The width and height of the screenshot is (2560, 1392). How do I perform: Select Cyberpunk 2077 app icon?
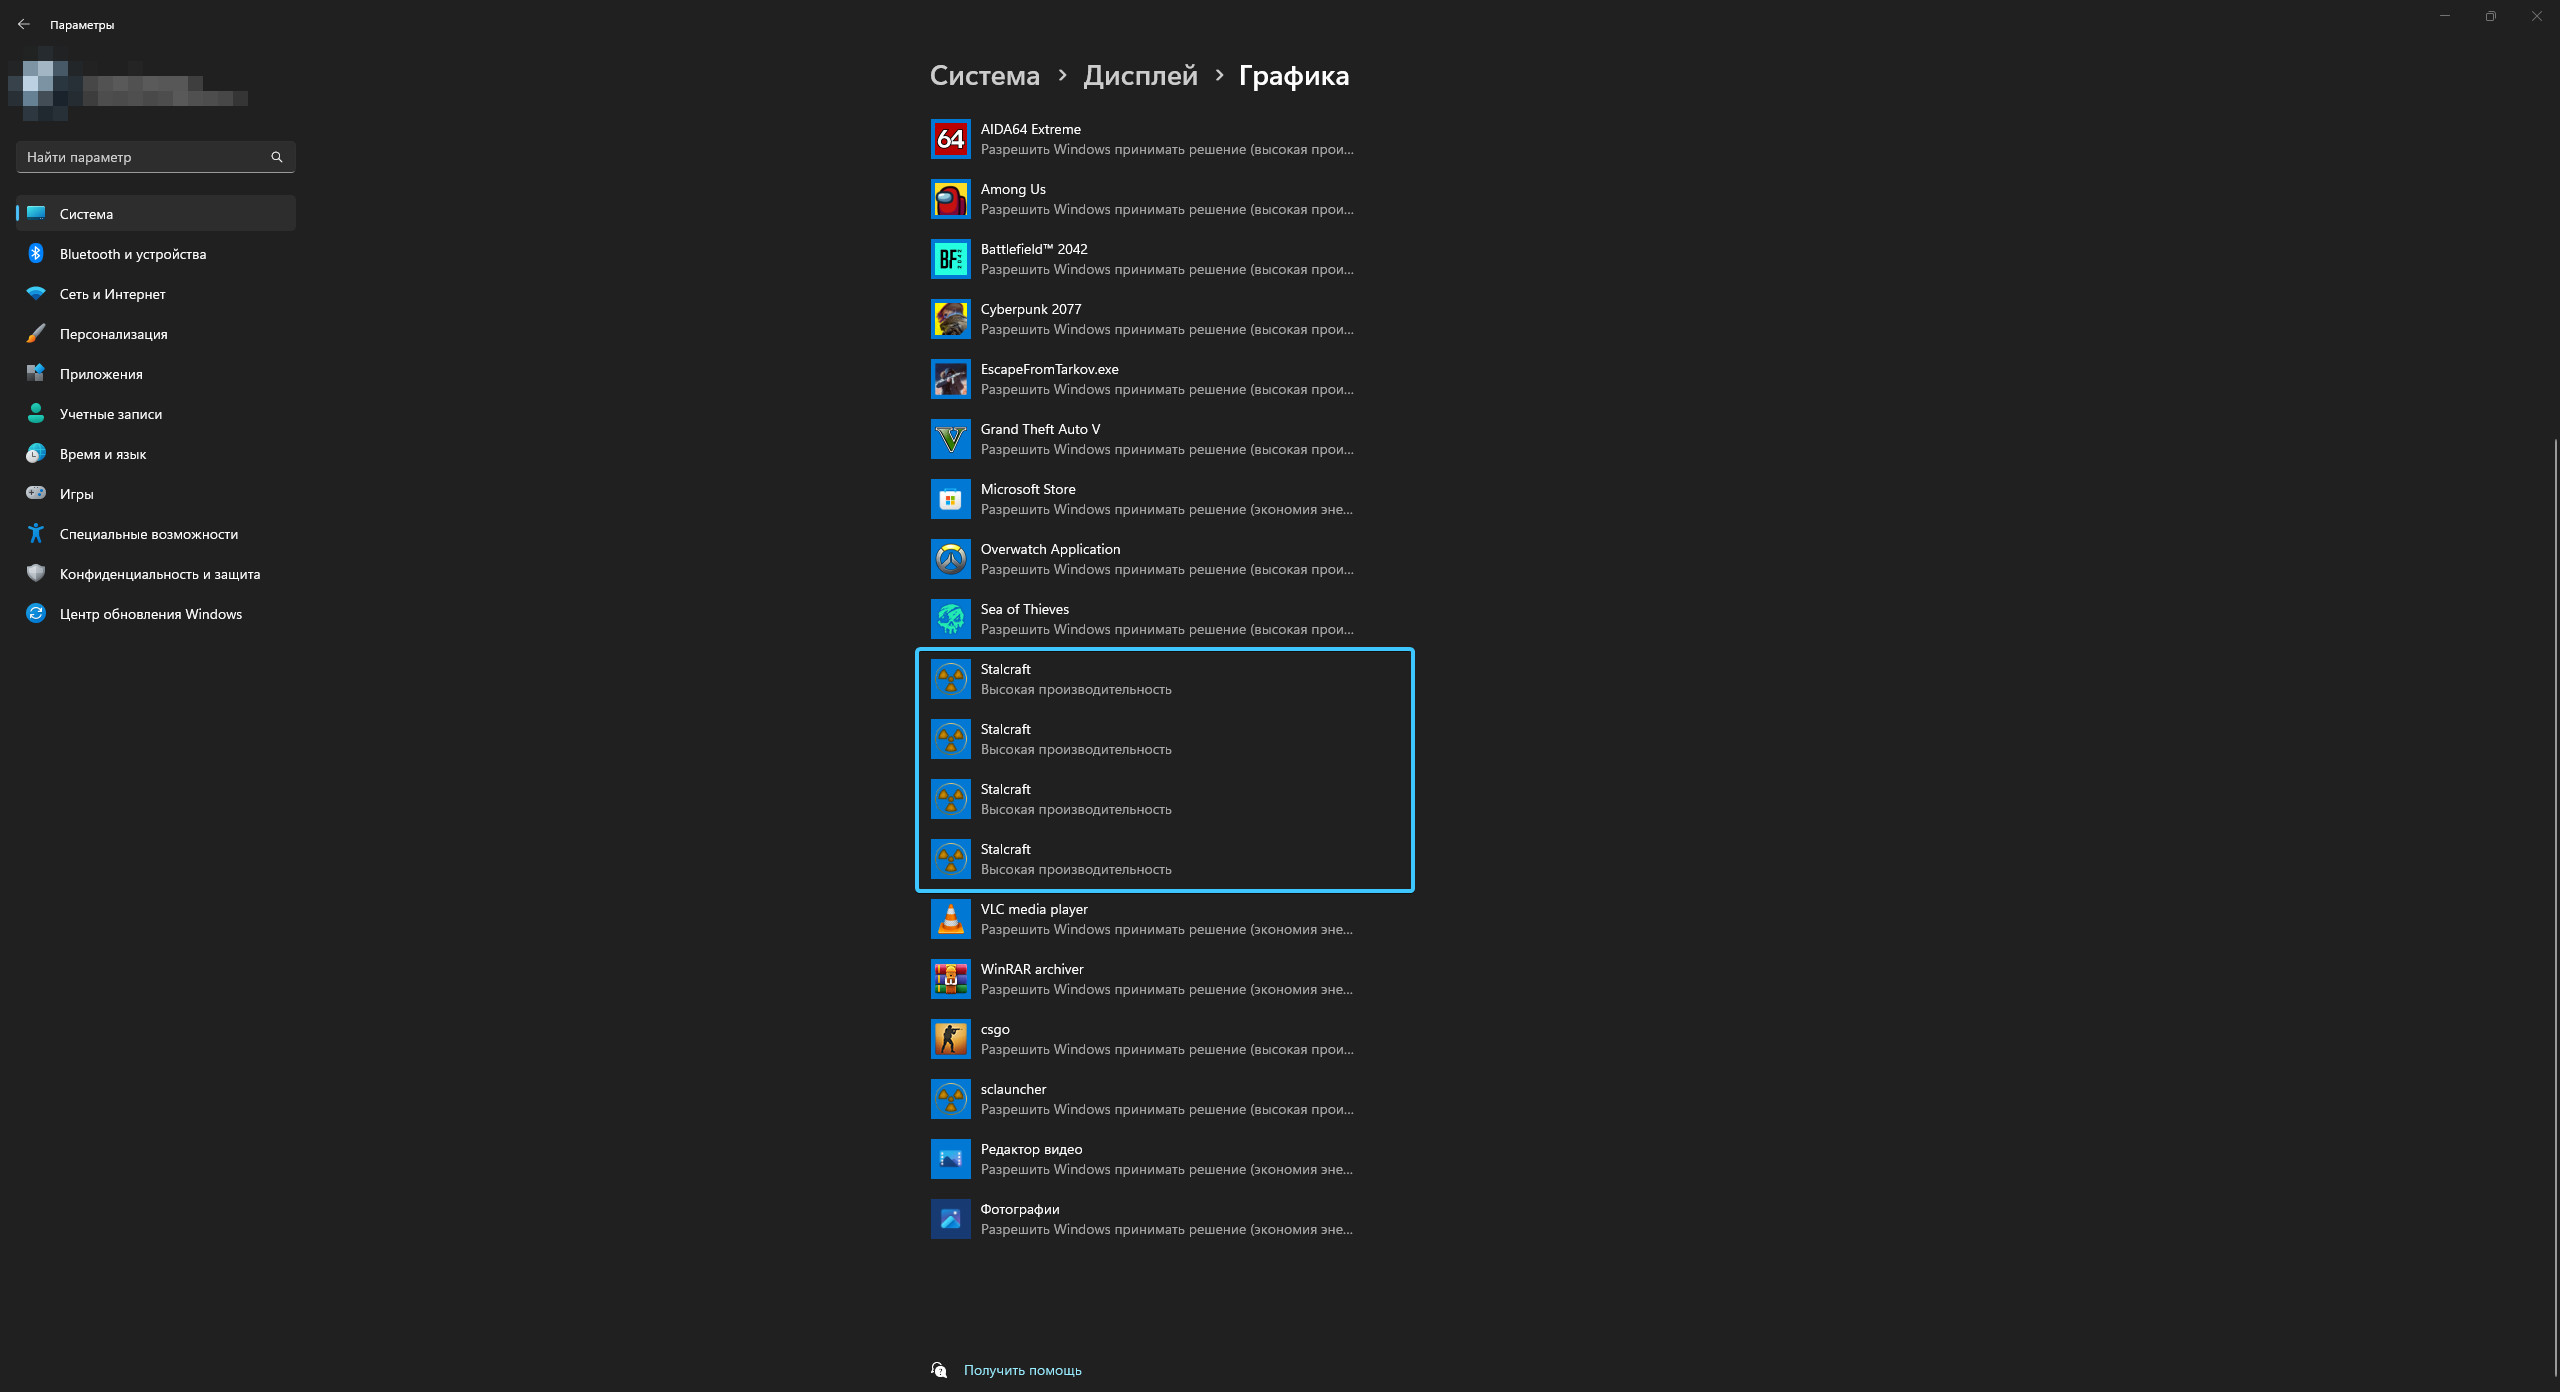[950, 319]
